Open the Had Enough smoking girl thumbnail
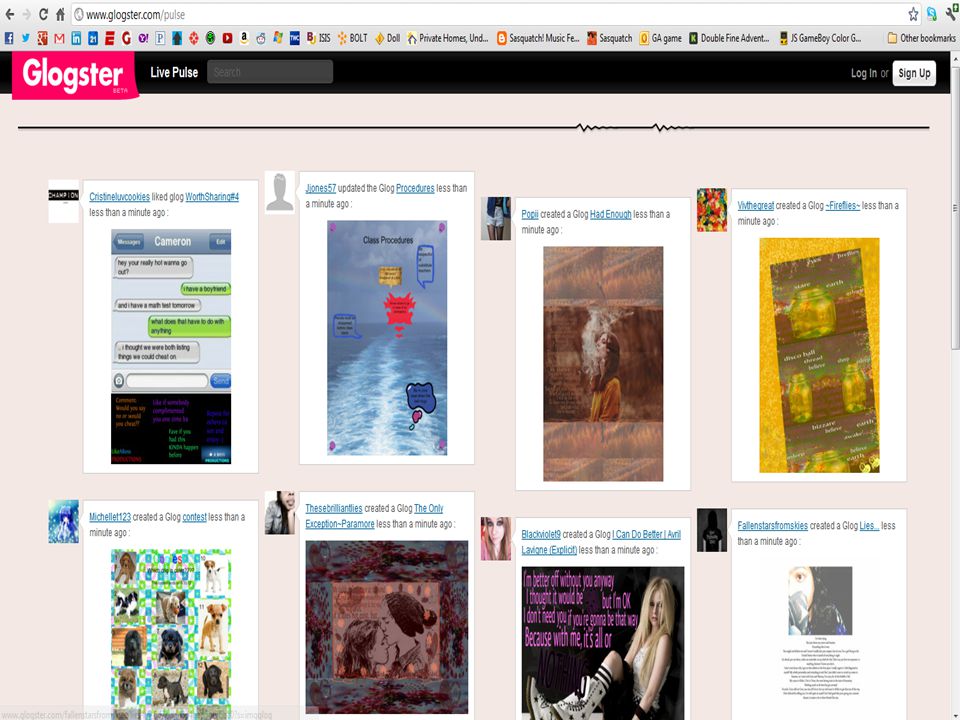Image resolution: width=960 pixels, height=720 pixels. 603,364
